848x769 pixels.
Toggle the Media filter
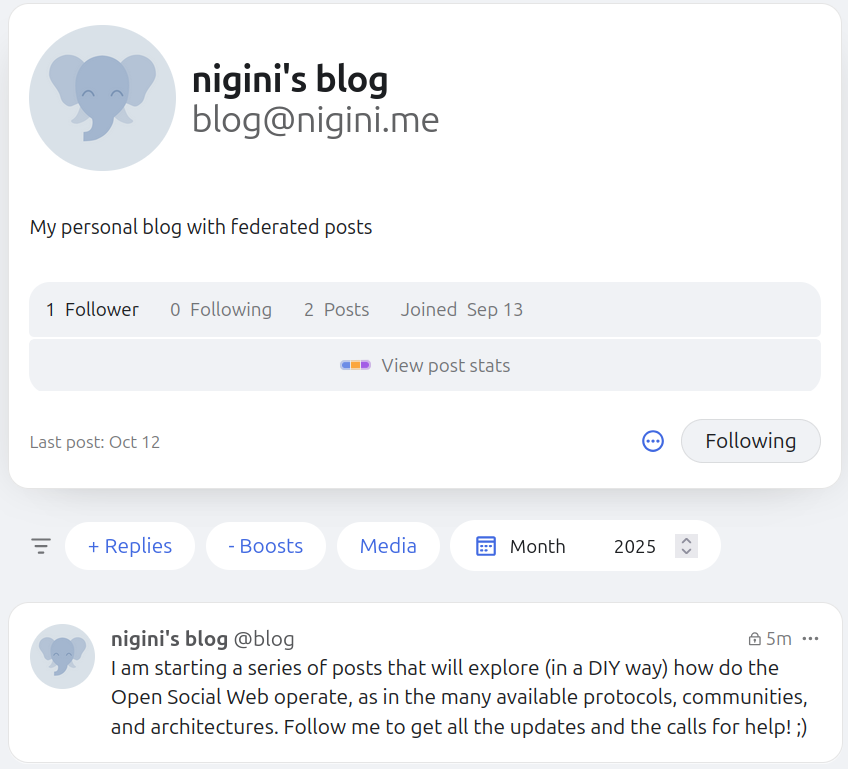click(x=388, y=546)
